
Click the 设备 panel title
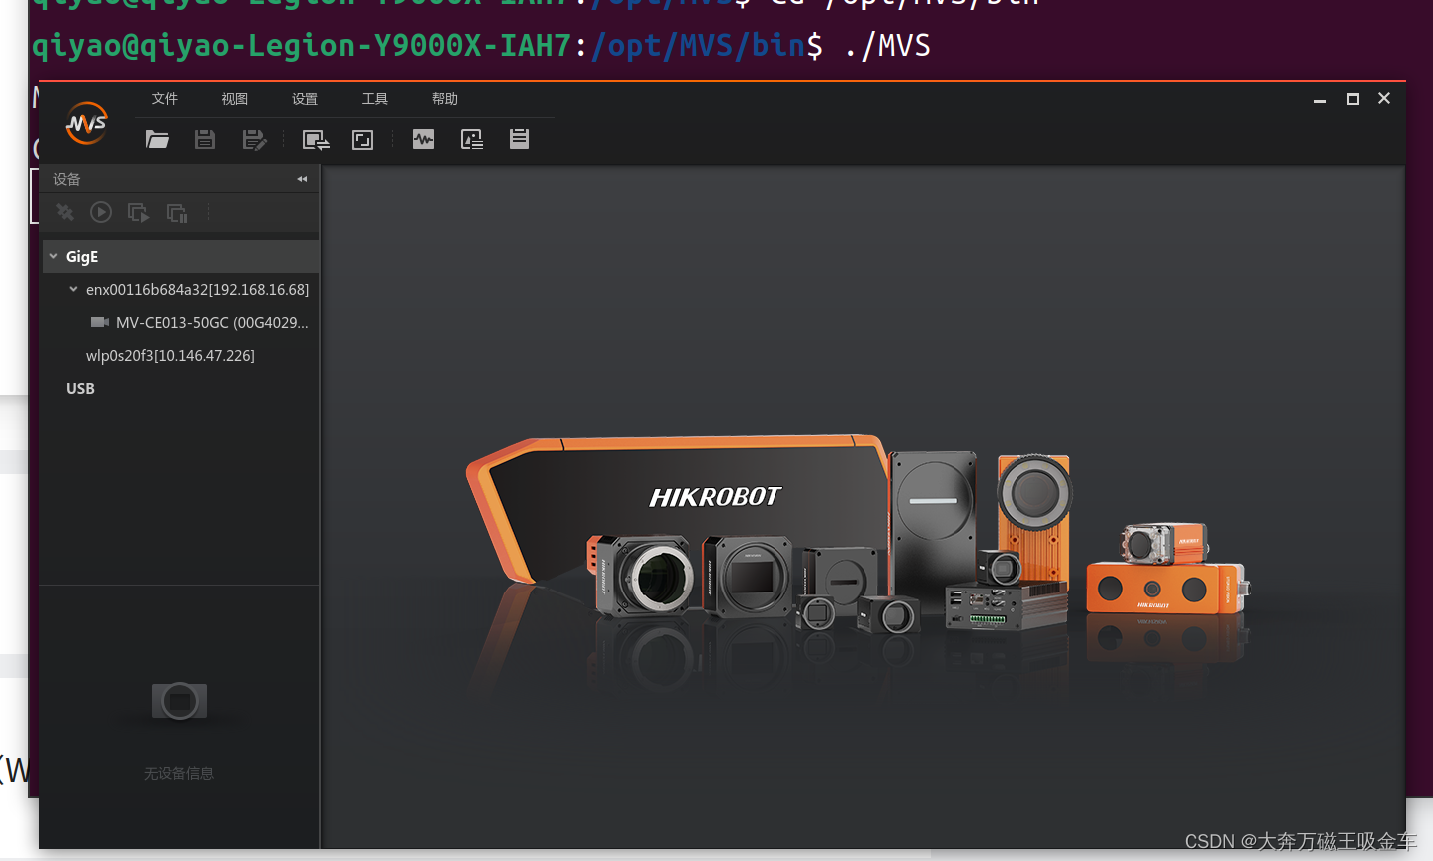[x=67, y=179]
